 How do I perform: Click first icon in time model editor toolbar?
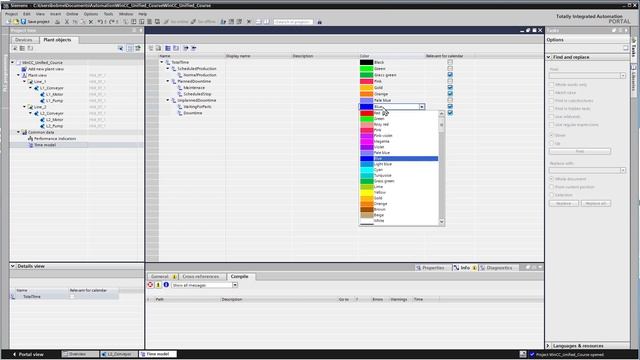tap(151, 48)
